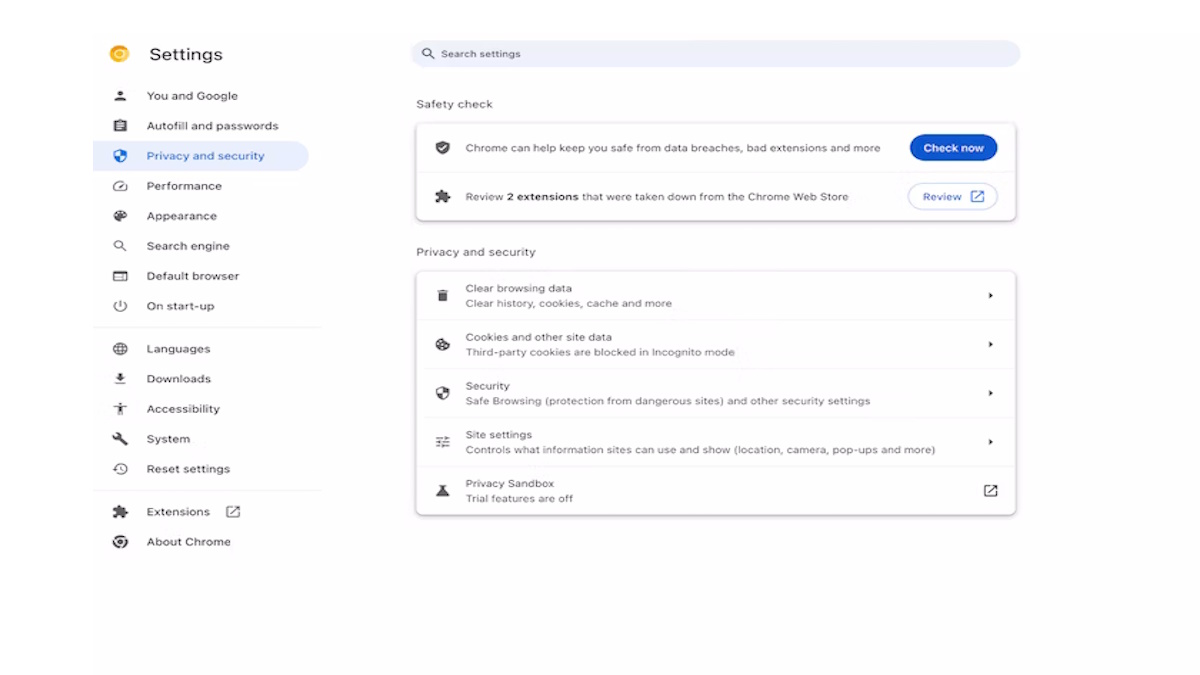Click the external link icon beside Extensions
This screenshot has width=1200, height=675.
(233, 512)
